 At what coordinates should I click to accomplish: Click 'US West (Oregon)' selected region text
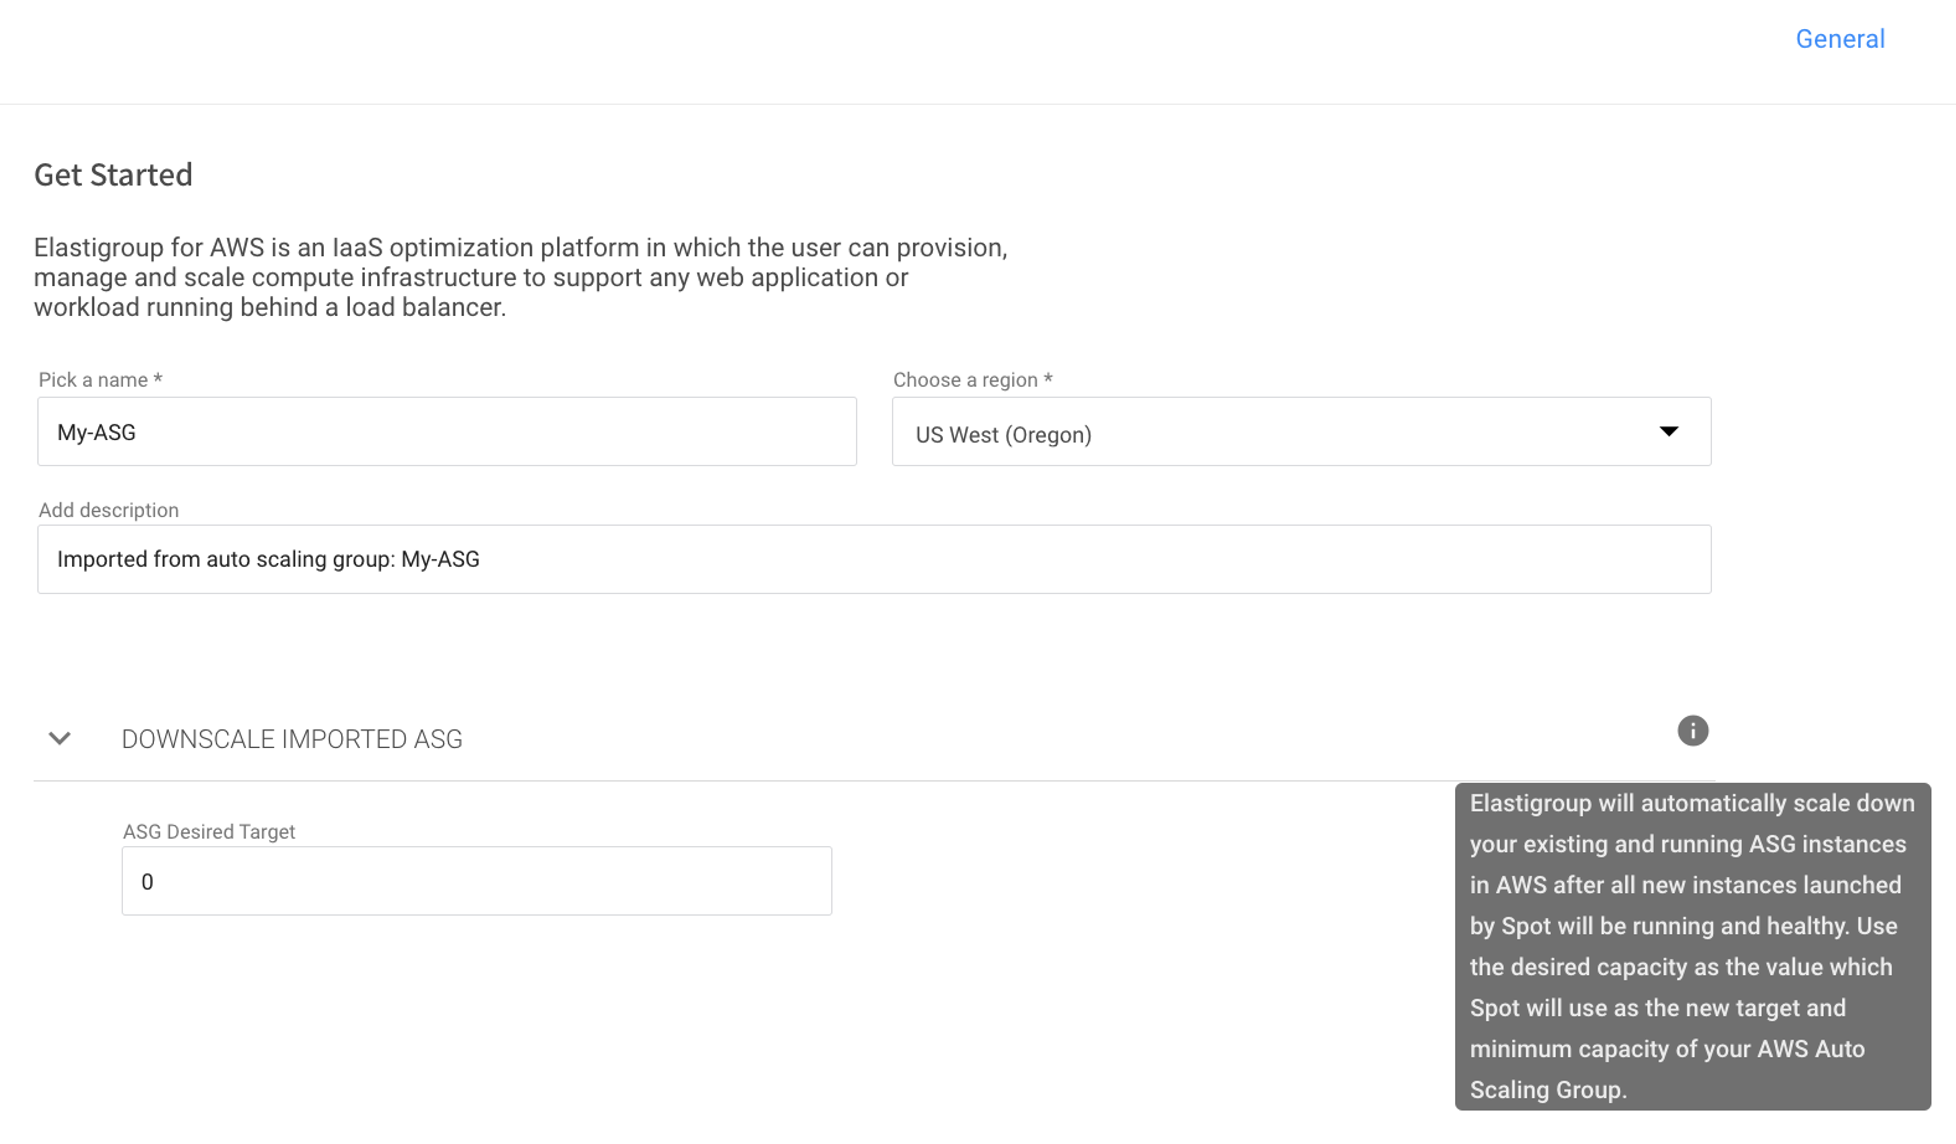point(1003,435)
